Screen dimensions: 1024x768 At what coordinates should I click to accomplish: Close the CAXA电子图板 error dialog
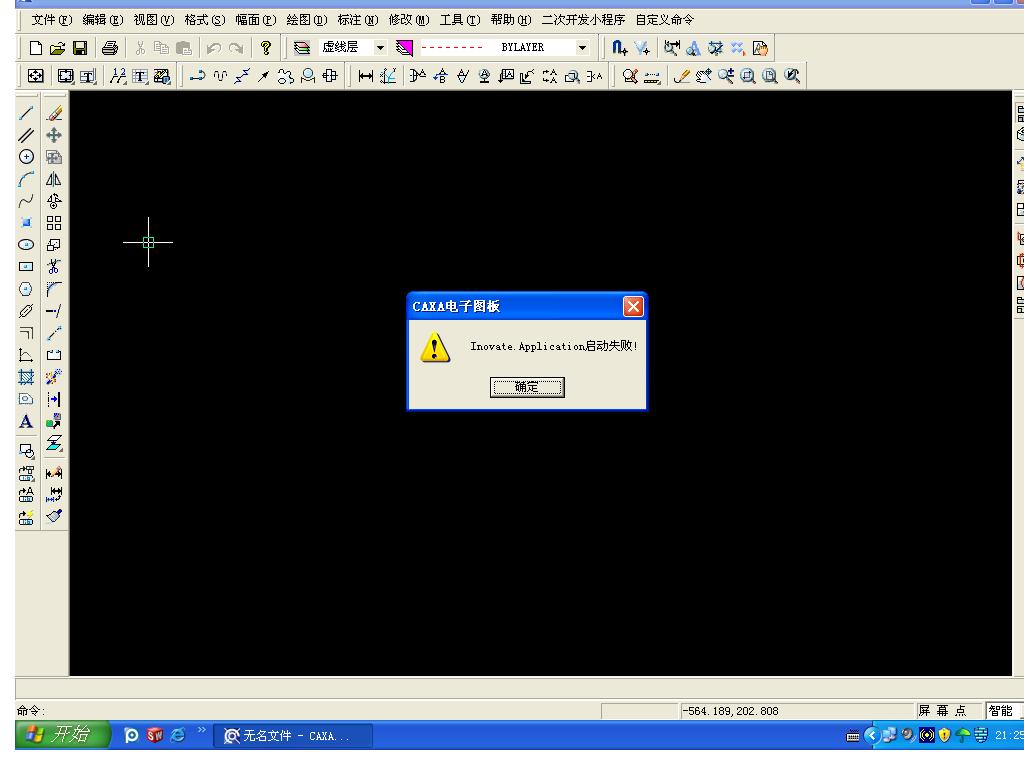[633, 306]
